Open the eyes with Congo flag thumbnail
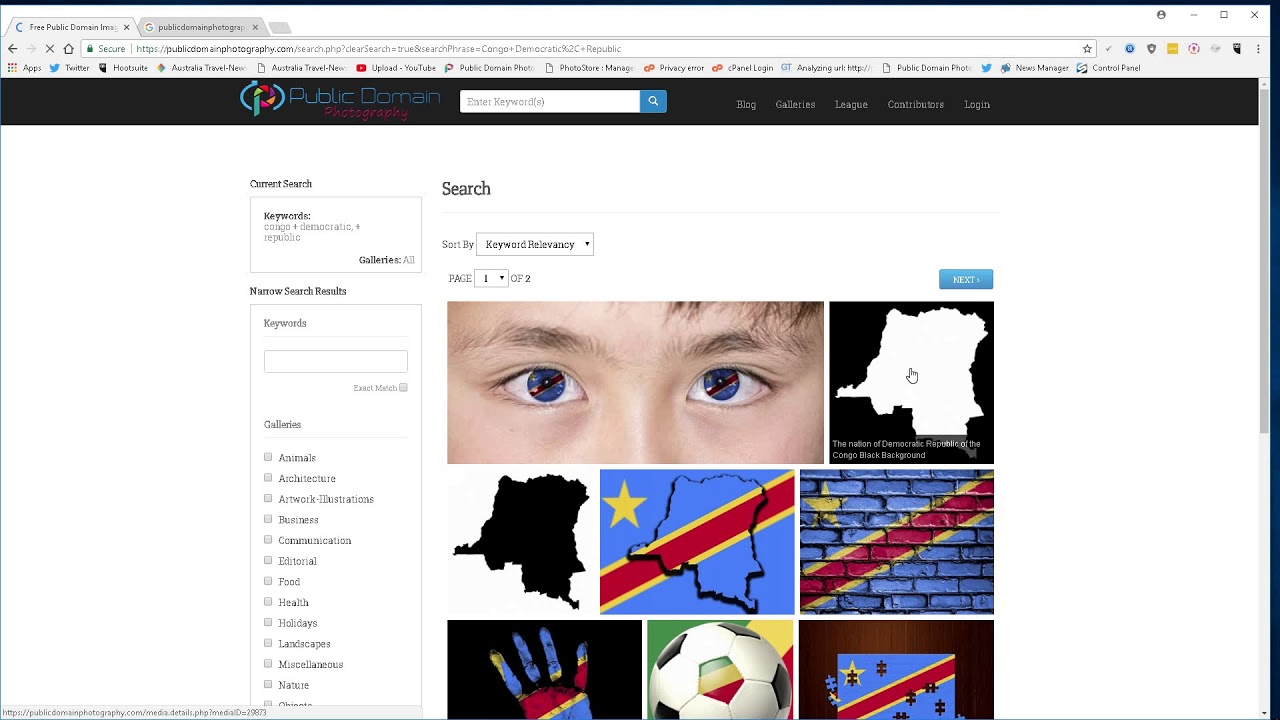Viewport: 1280px width, 720px height. point(635,383)
